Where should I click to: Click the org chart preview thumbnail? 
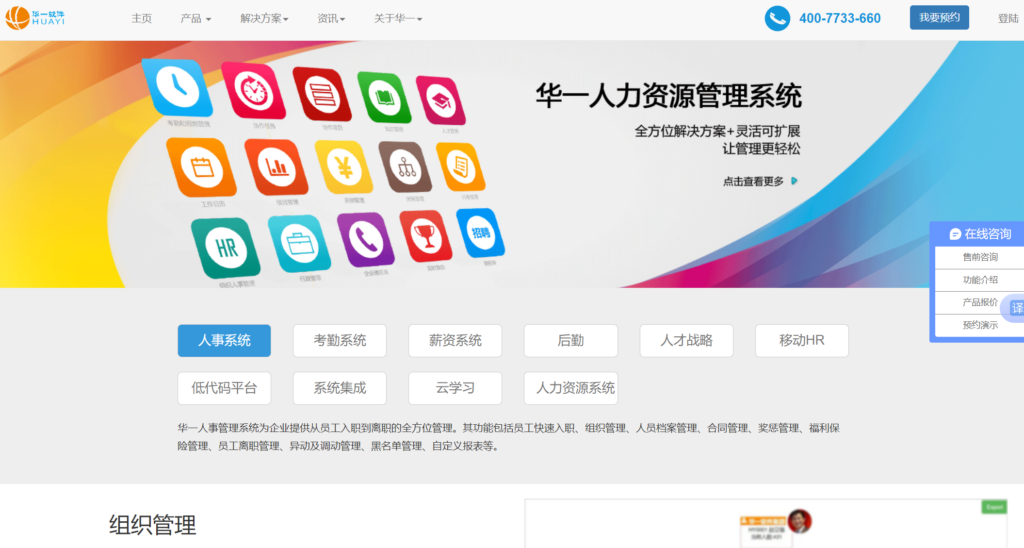pos(767,524)
